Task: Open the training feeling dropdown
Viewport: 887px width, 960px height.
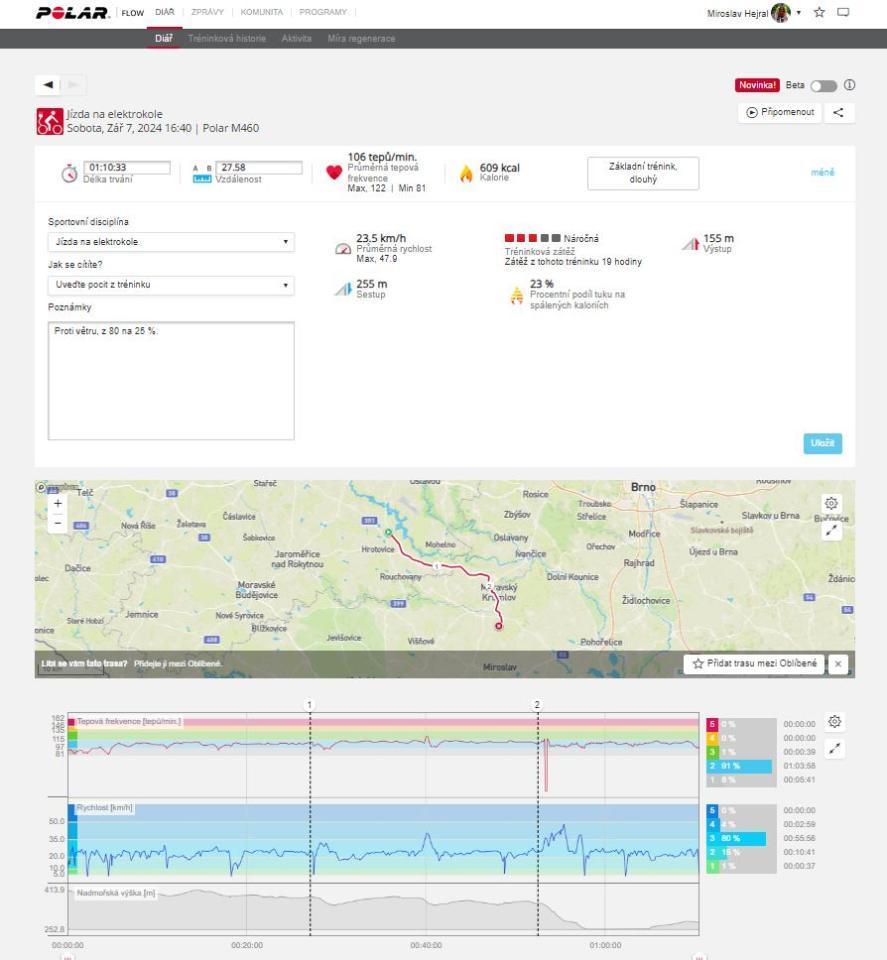Action: 171,285
